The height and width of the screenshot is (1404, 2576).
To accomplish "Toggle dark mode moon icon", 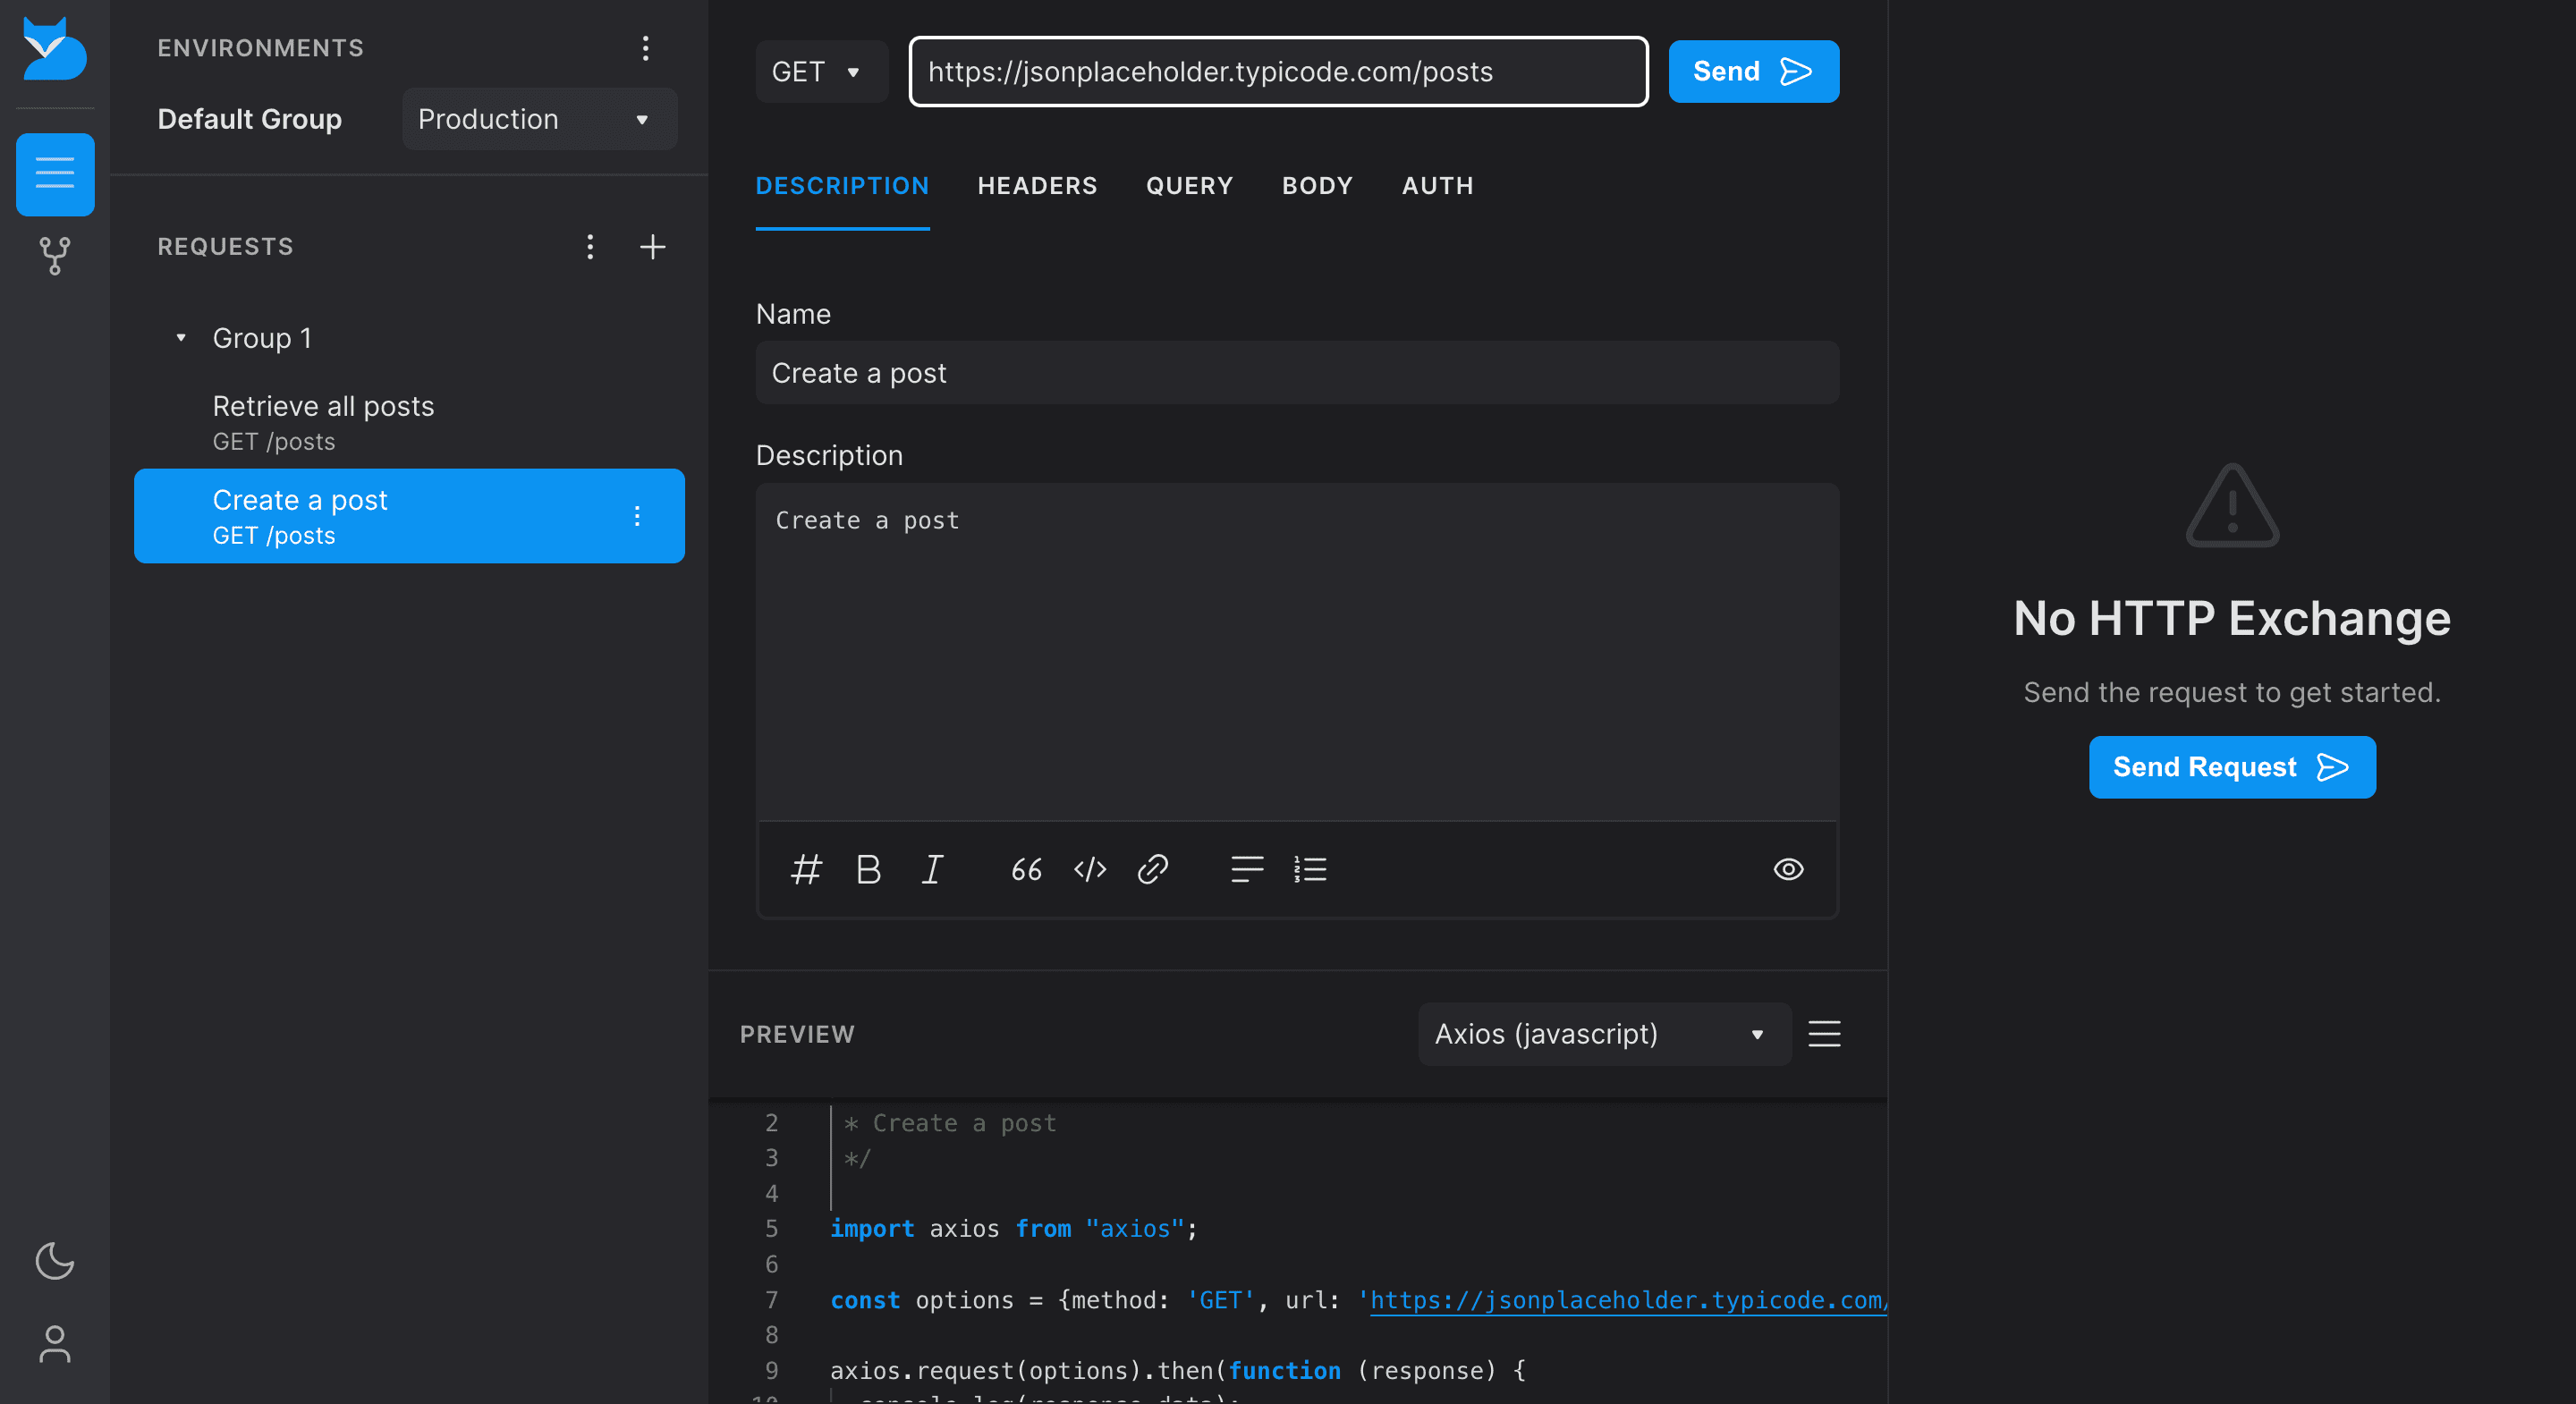I will pos(55,1261).
